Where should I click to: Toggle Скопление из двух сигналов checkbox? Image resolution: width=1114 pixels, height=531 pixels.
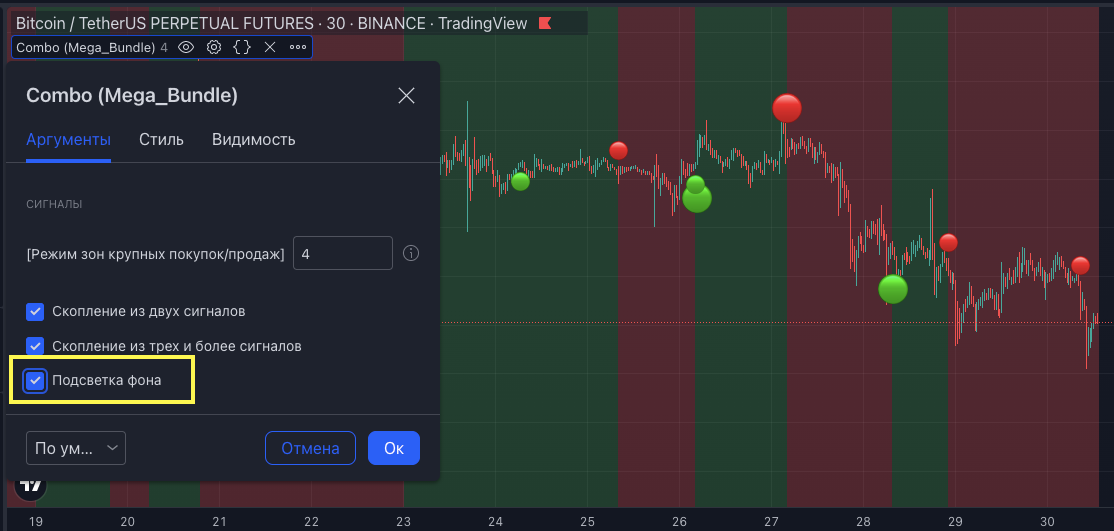pyautogui.click(x=36, y=311)
